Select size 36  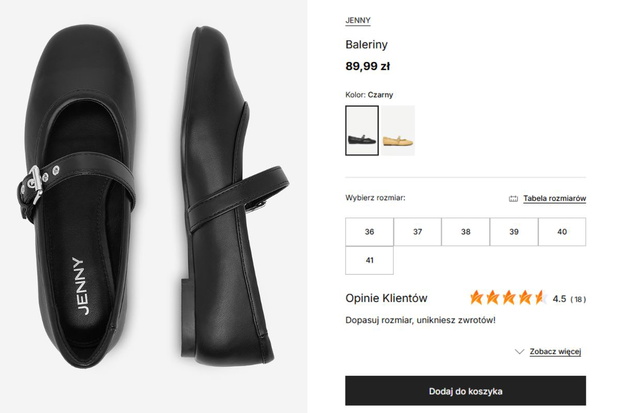click(369, 231)
